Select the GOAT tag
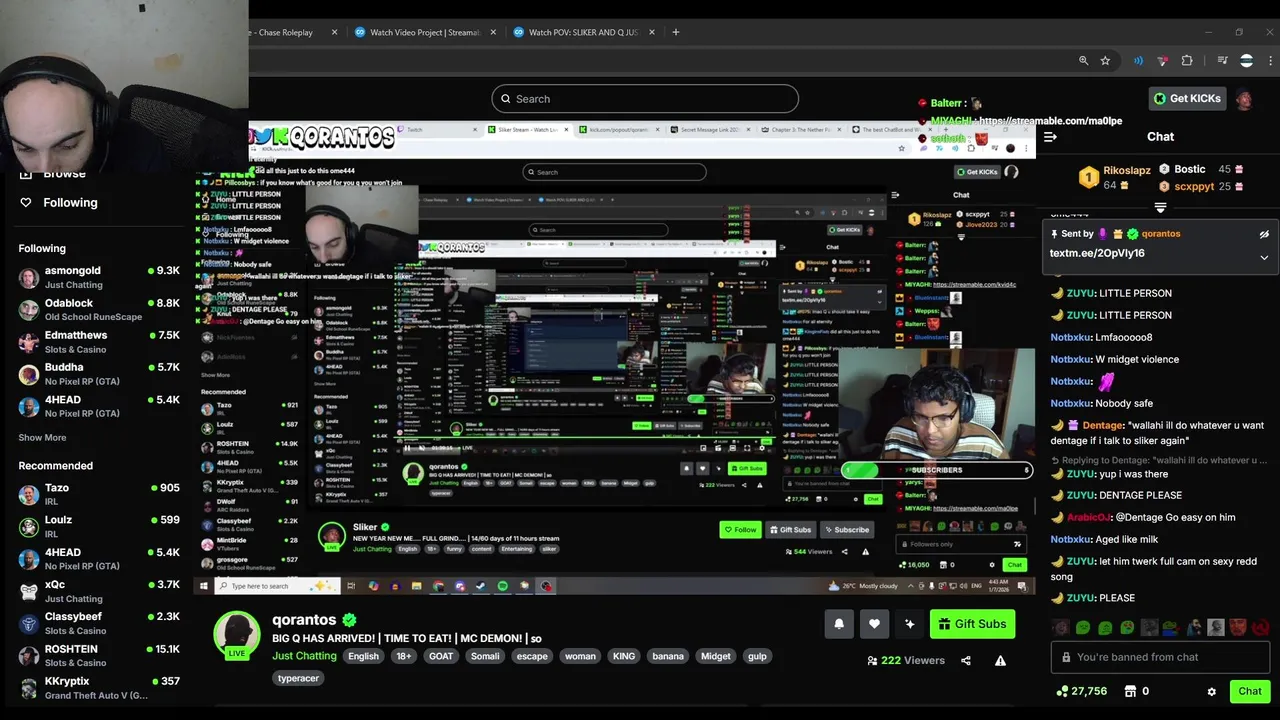Screen dimensions: 1280x720 [441, 656]
